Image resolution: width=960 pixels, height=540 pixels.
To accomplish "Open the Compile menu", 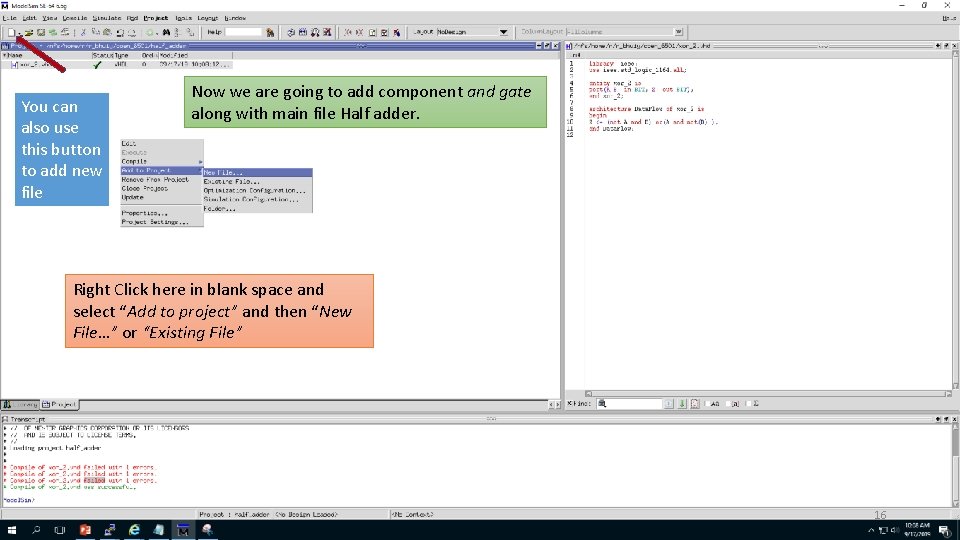I will click(x=76, y=18).
